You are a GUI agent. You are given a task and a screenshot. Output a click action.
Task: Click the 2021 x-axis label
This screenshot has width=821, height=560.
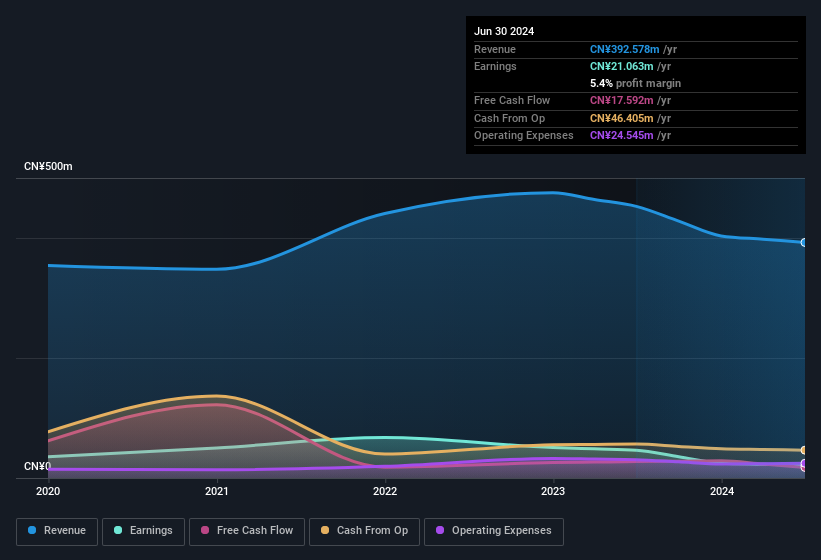click(217, 491)
